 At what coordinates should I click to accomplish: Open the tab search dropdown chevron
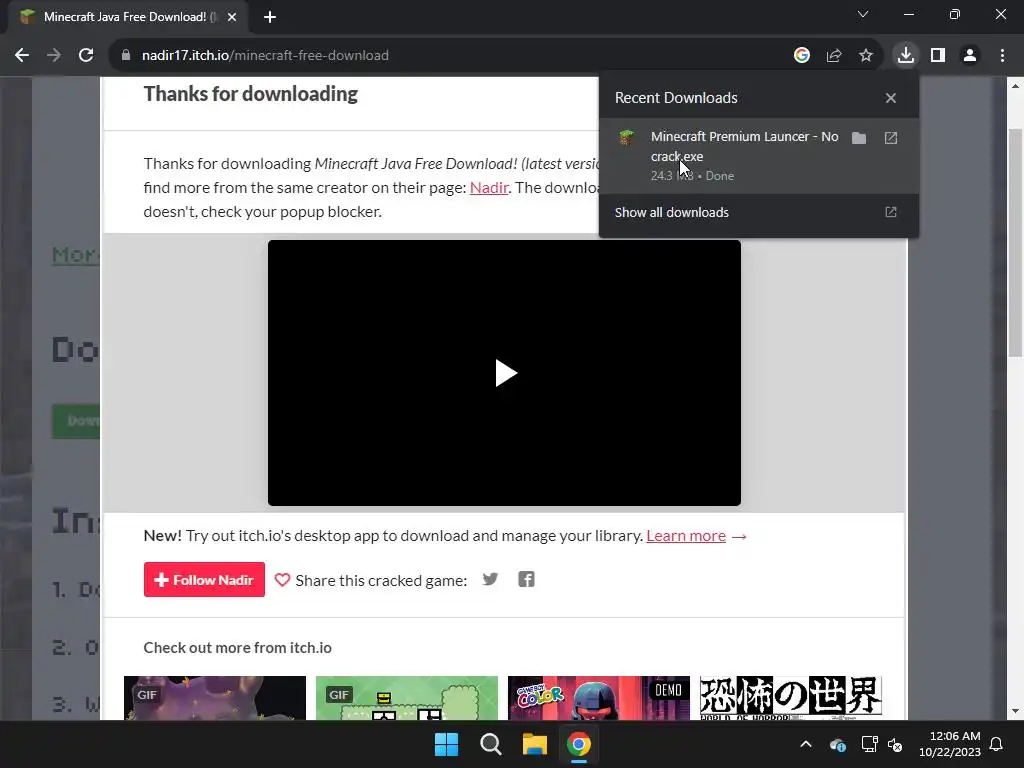[863, 14]
